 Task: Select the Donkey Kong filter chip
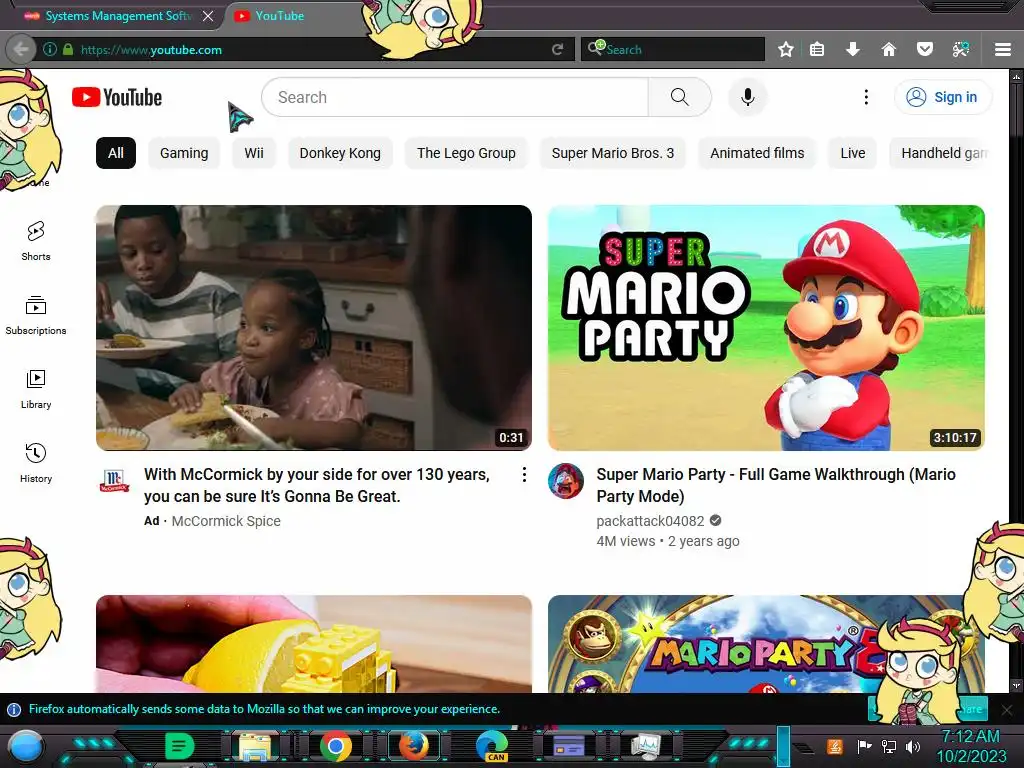click(x=340, y=153)
